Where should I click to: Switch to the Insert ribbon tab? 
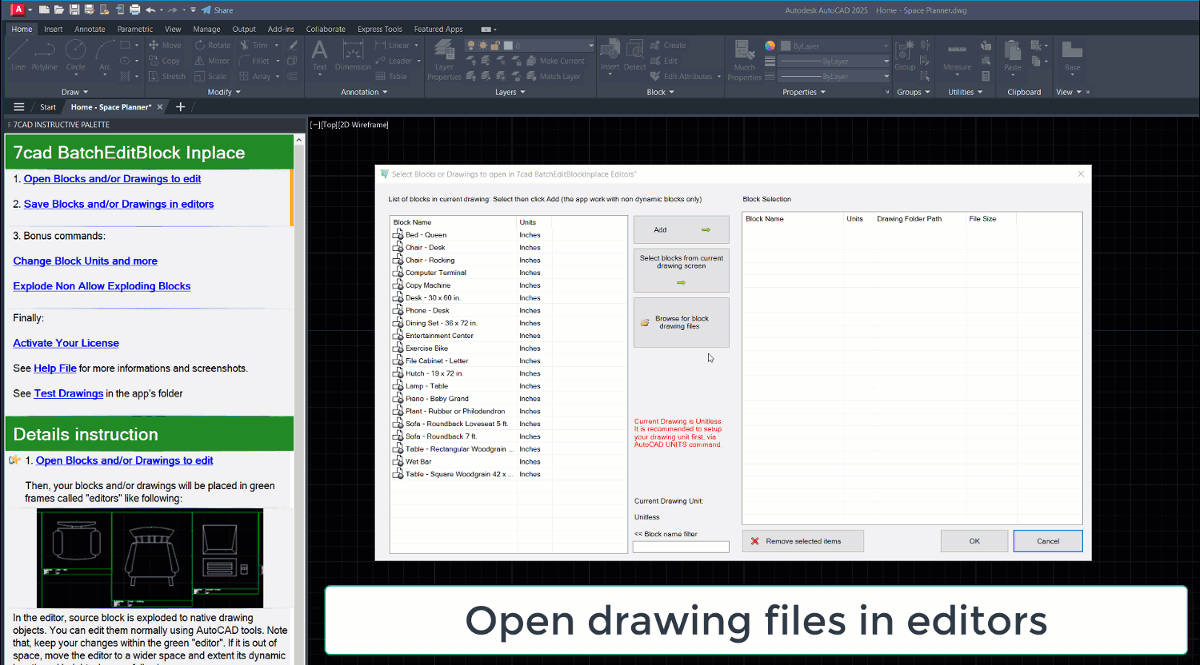53,29
